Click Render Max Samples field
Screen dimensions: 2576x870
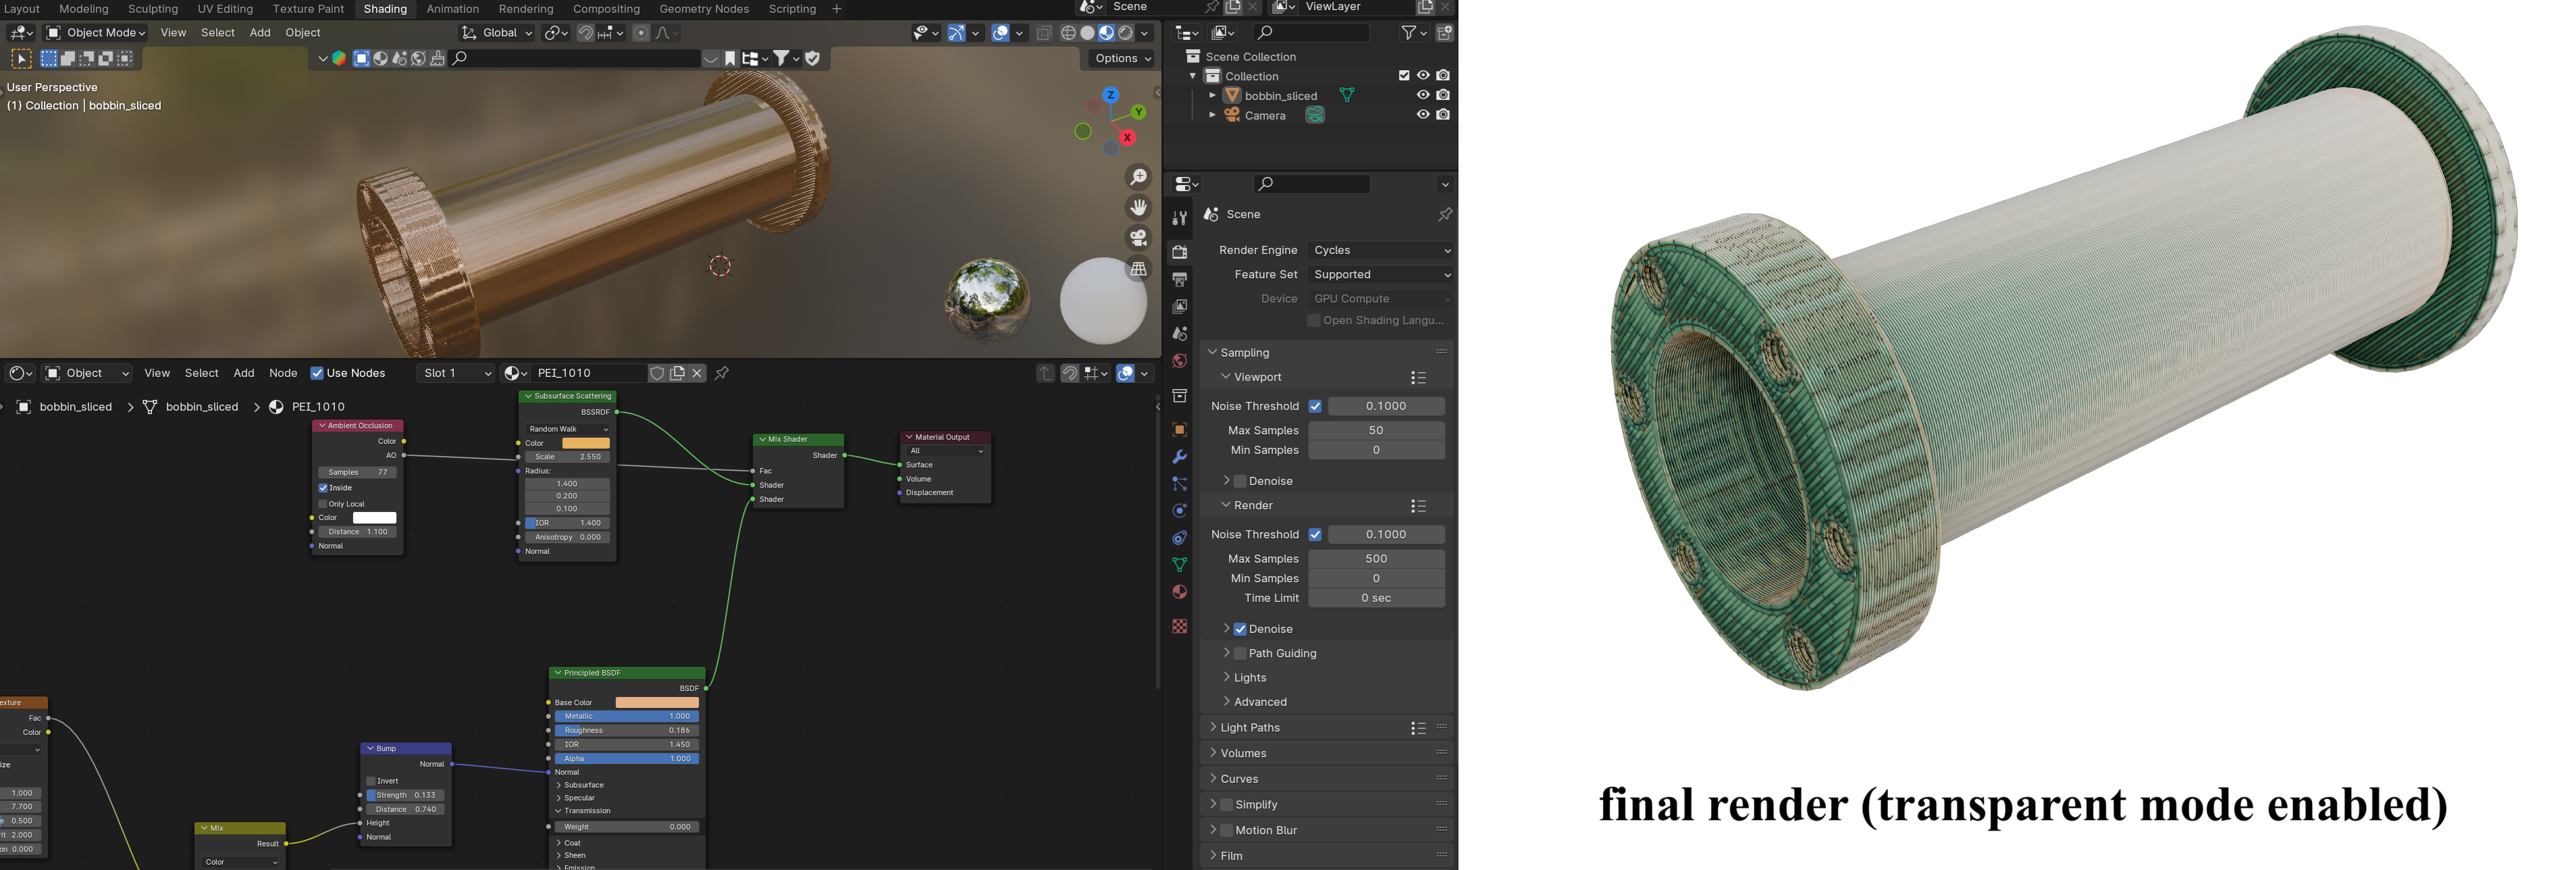[x=1376, y=559]
